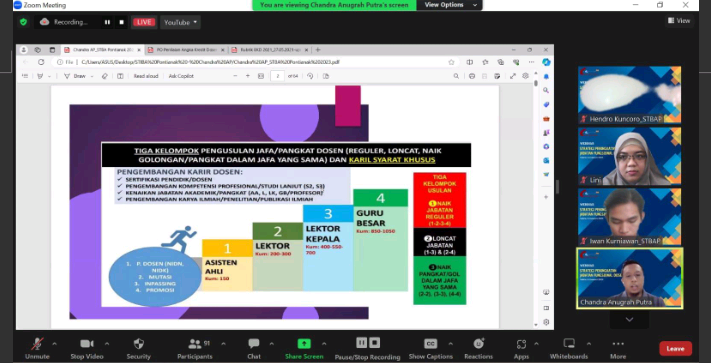Expand arrow next to Whiteboards
The height and width of the screenshot is (363, 711).
(x=589, y=344)
